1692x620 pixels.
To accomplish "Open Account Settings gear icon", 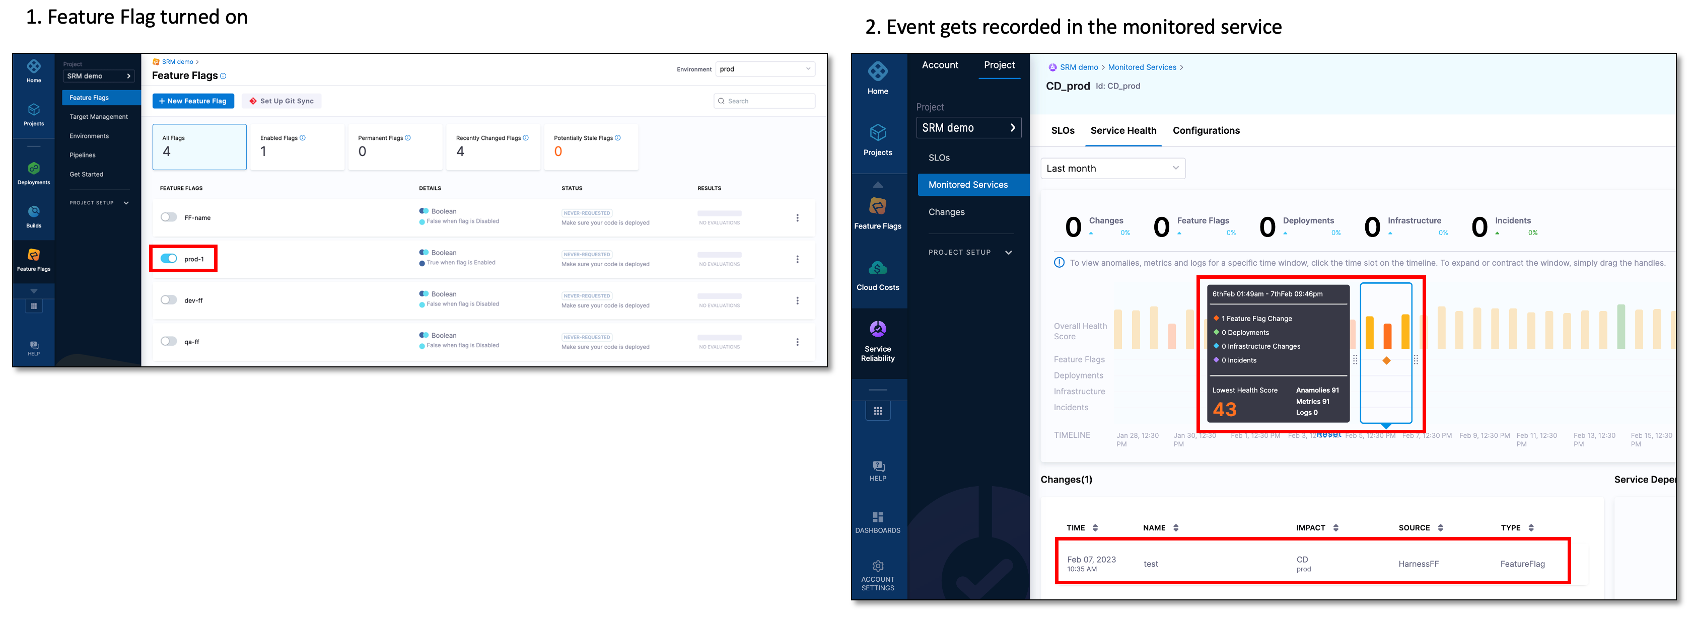I will click(877, 567).
